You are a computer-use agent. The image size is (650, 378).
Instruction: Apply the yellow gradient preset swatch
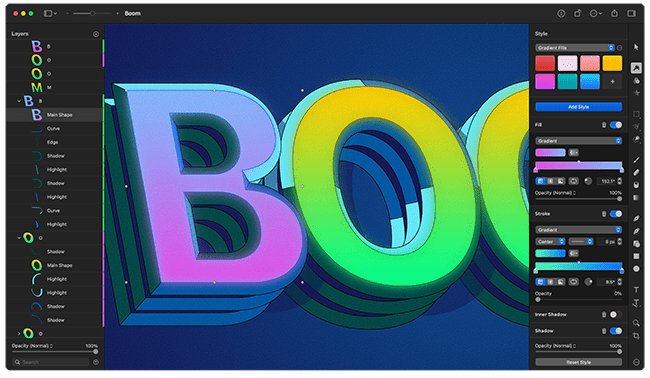tap(612, 63)
